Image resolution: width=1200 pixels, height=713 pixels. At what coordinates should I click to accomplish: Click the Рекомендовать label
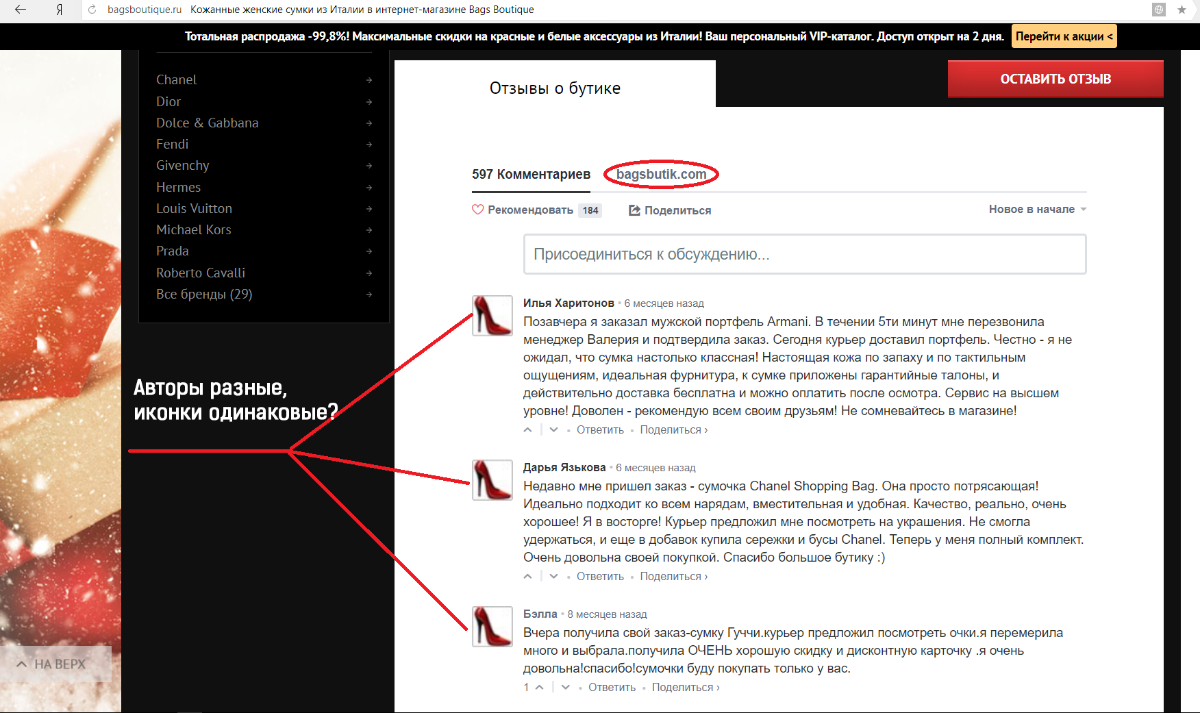click(530, 210)
